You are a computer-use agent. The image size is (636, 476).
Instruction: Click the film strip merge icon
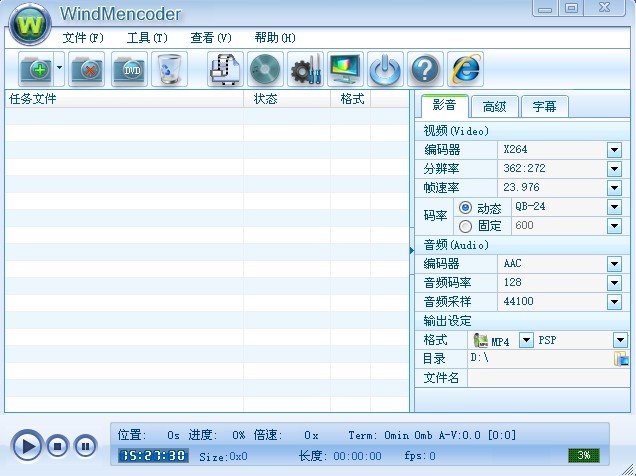225,69
